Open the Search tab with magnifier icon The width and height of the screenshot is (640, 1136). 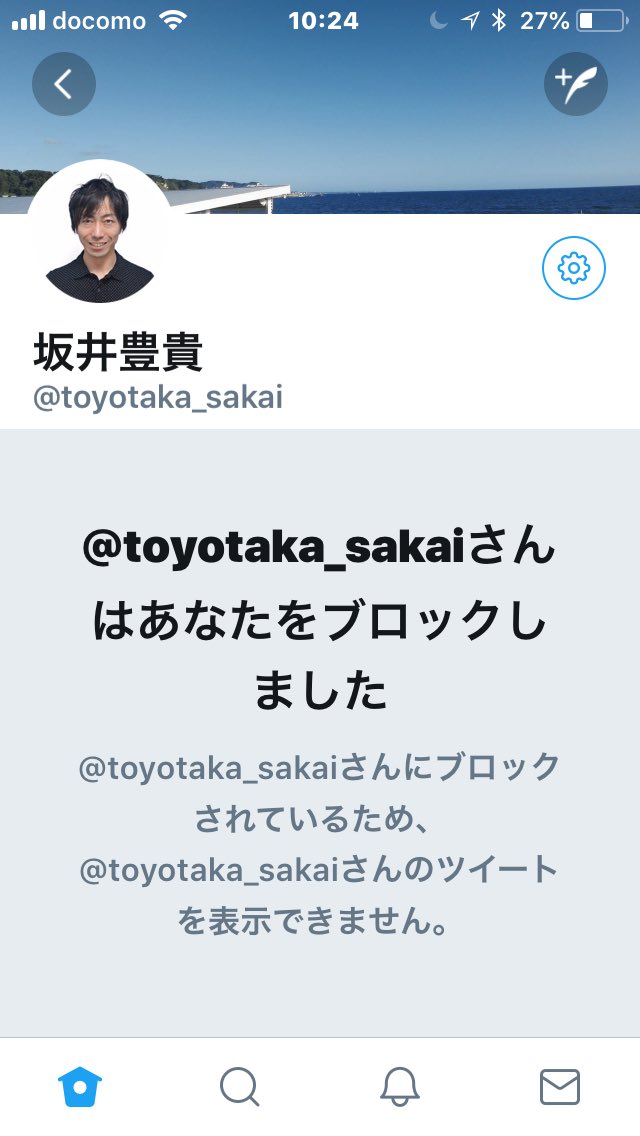pos(239,1087)
